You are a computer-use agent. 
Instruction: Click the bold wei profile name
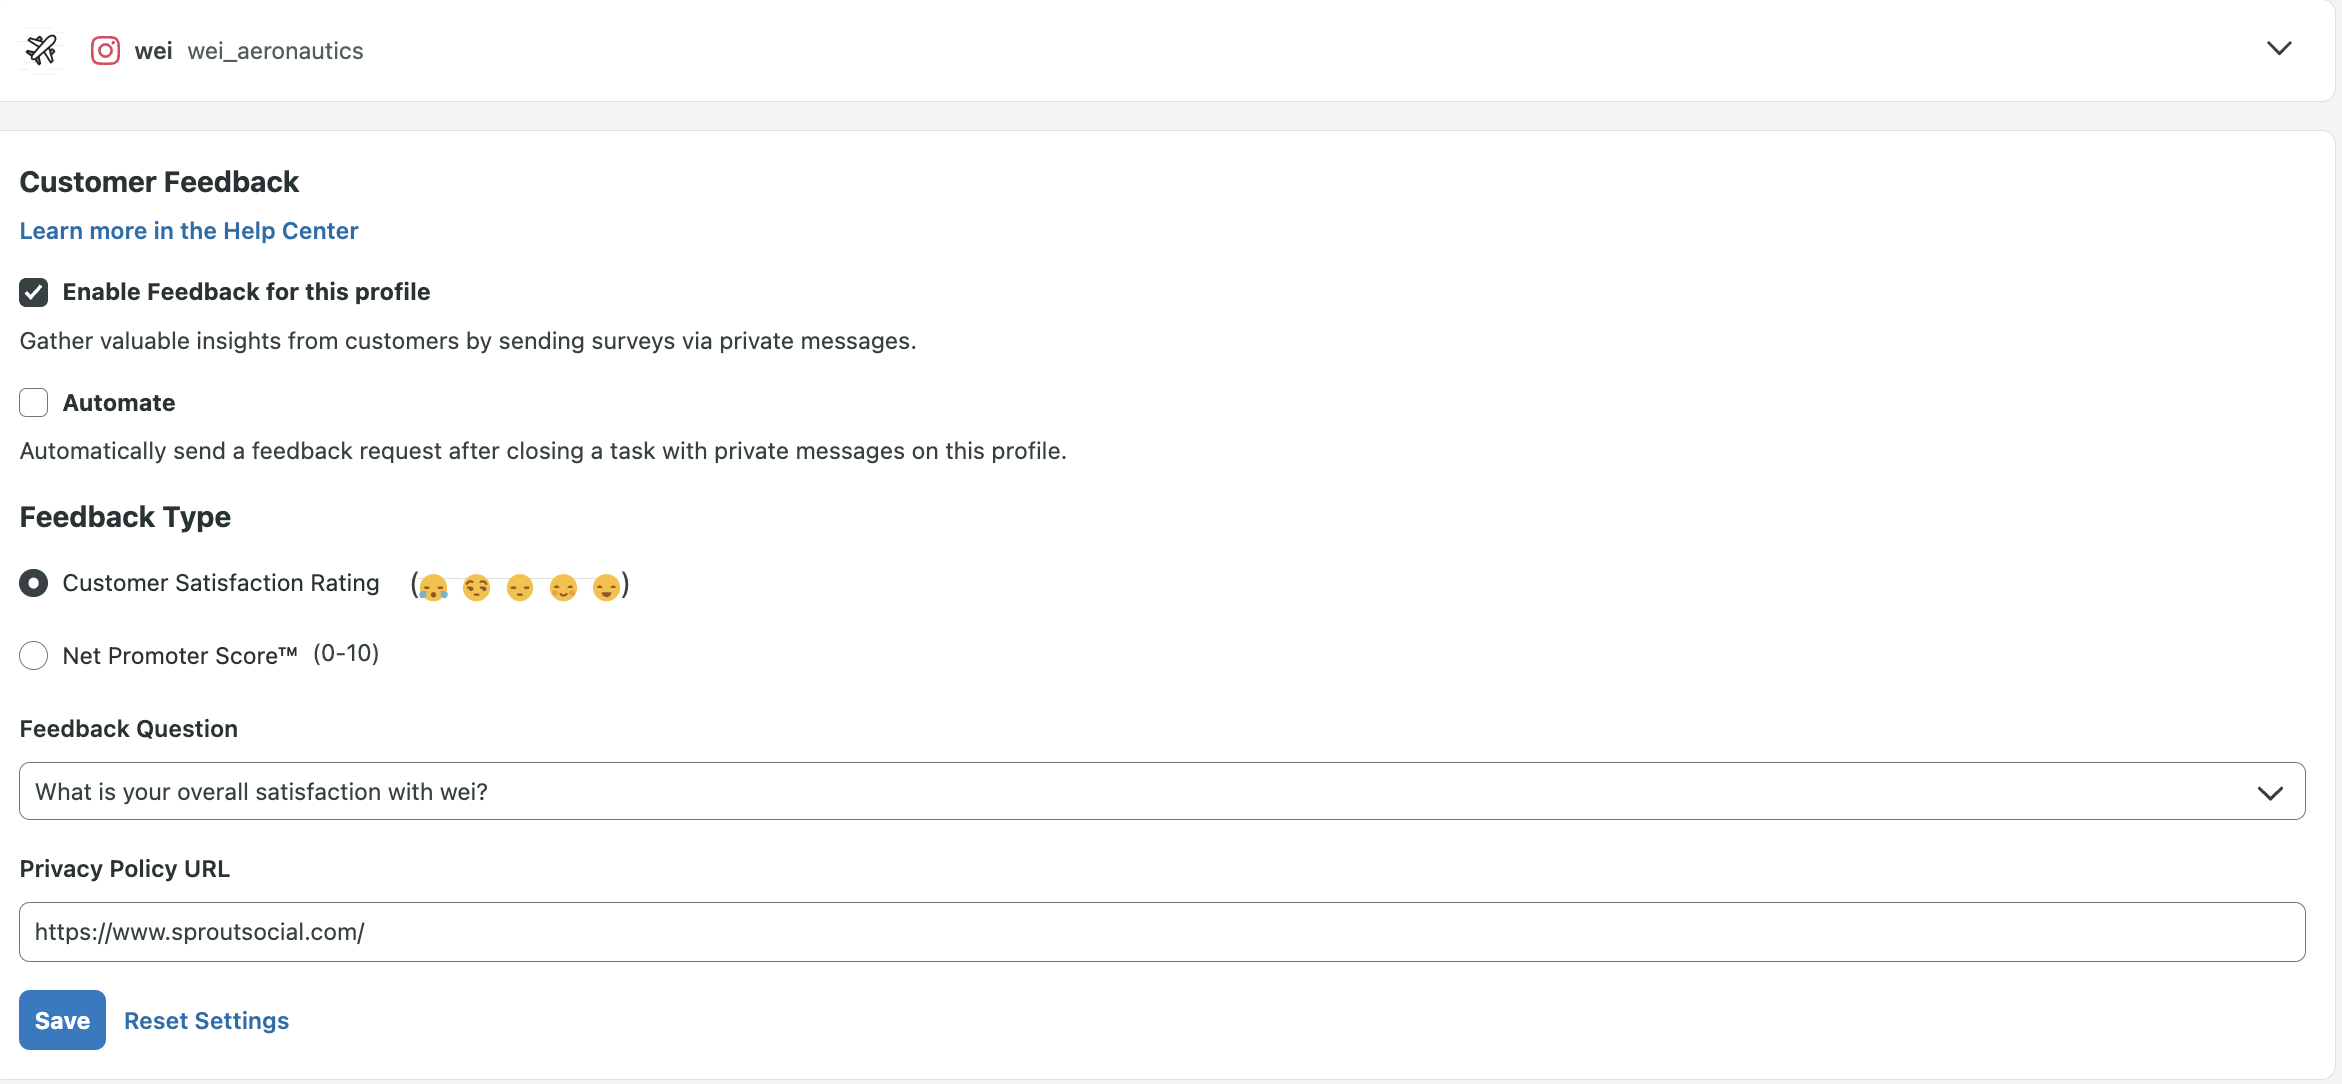click(153, 51)
